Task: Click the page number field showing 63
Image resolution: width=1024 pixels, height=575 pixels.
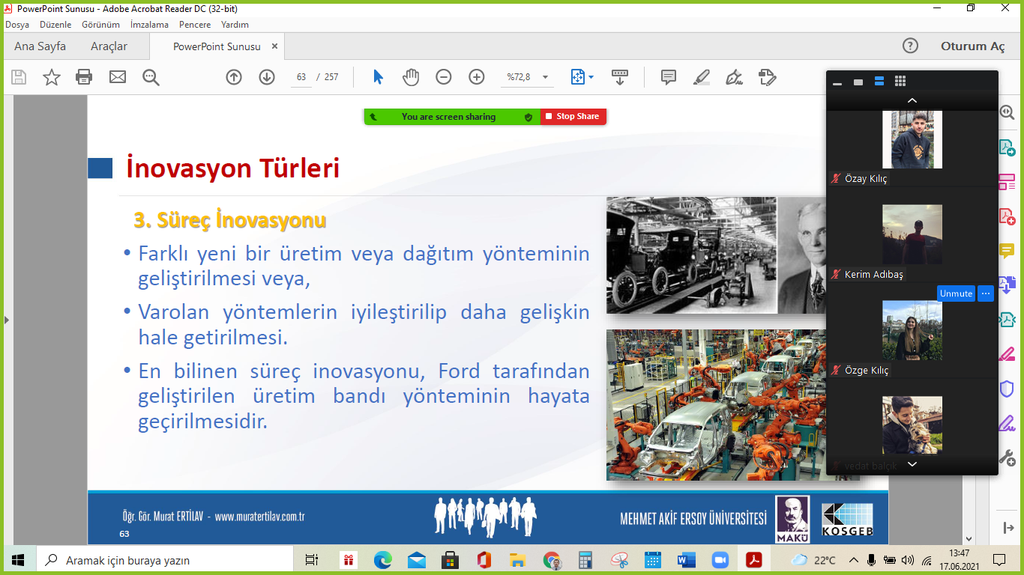Action: pyautogui.click(x=301, y=77)
